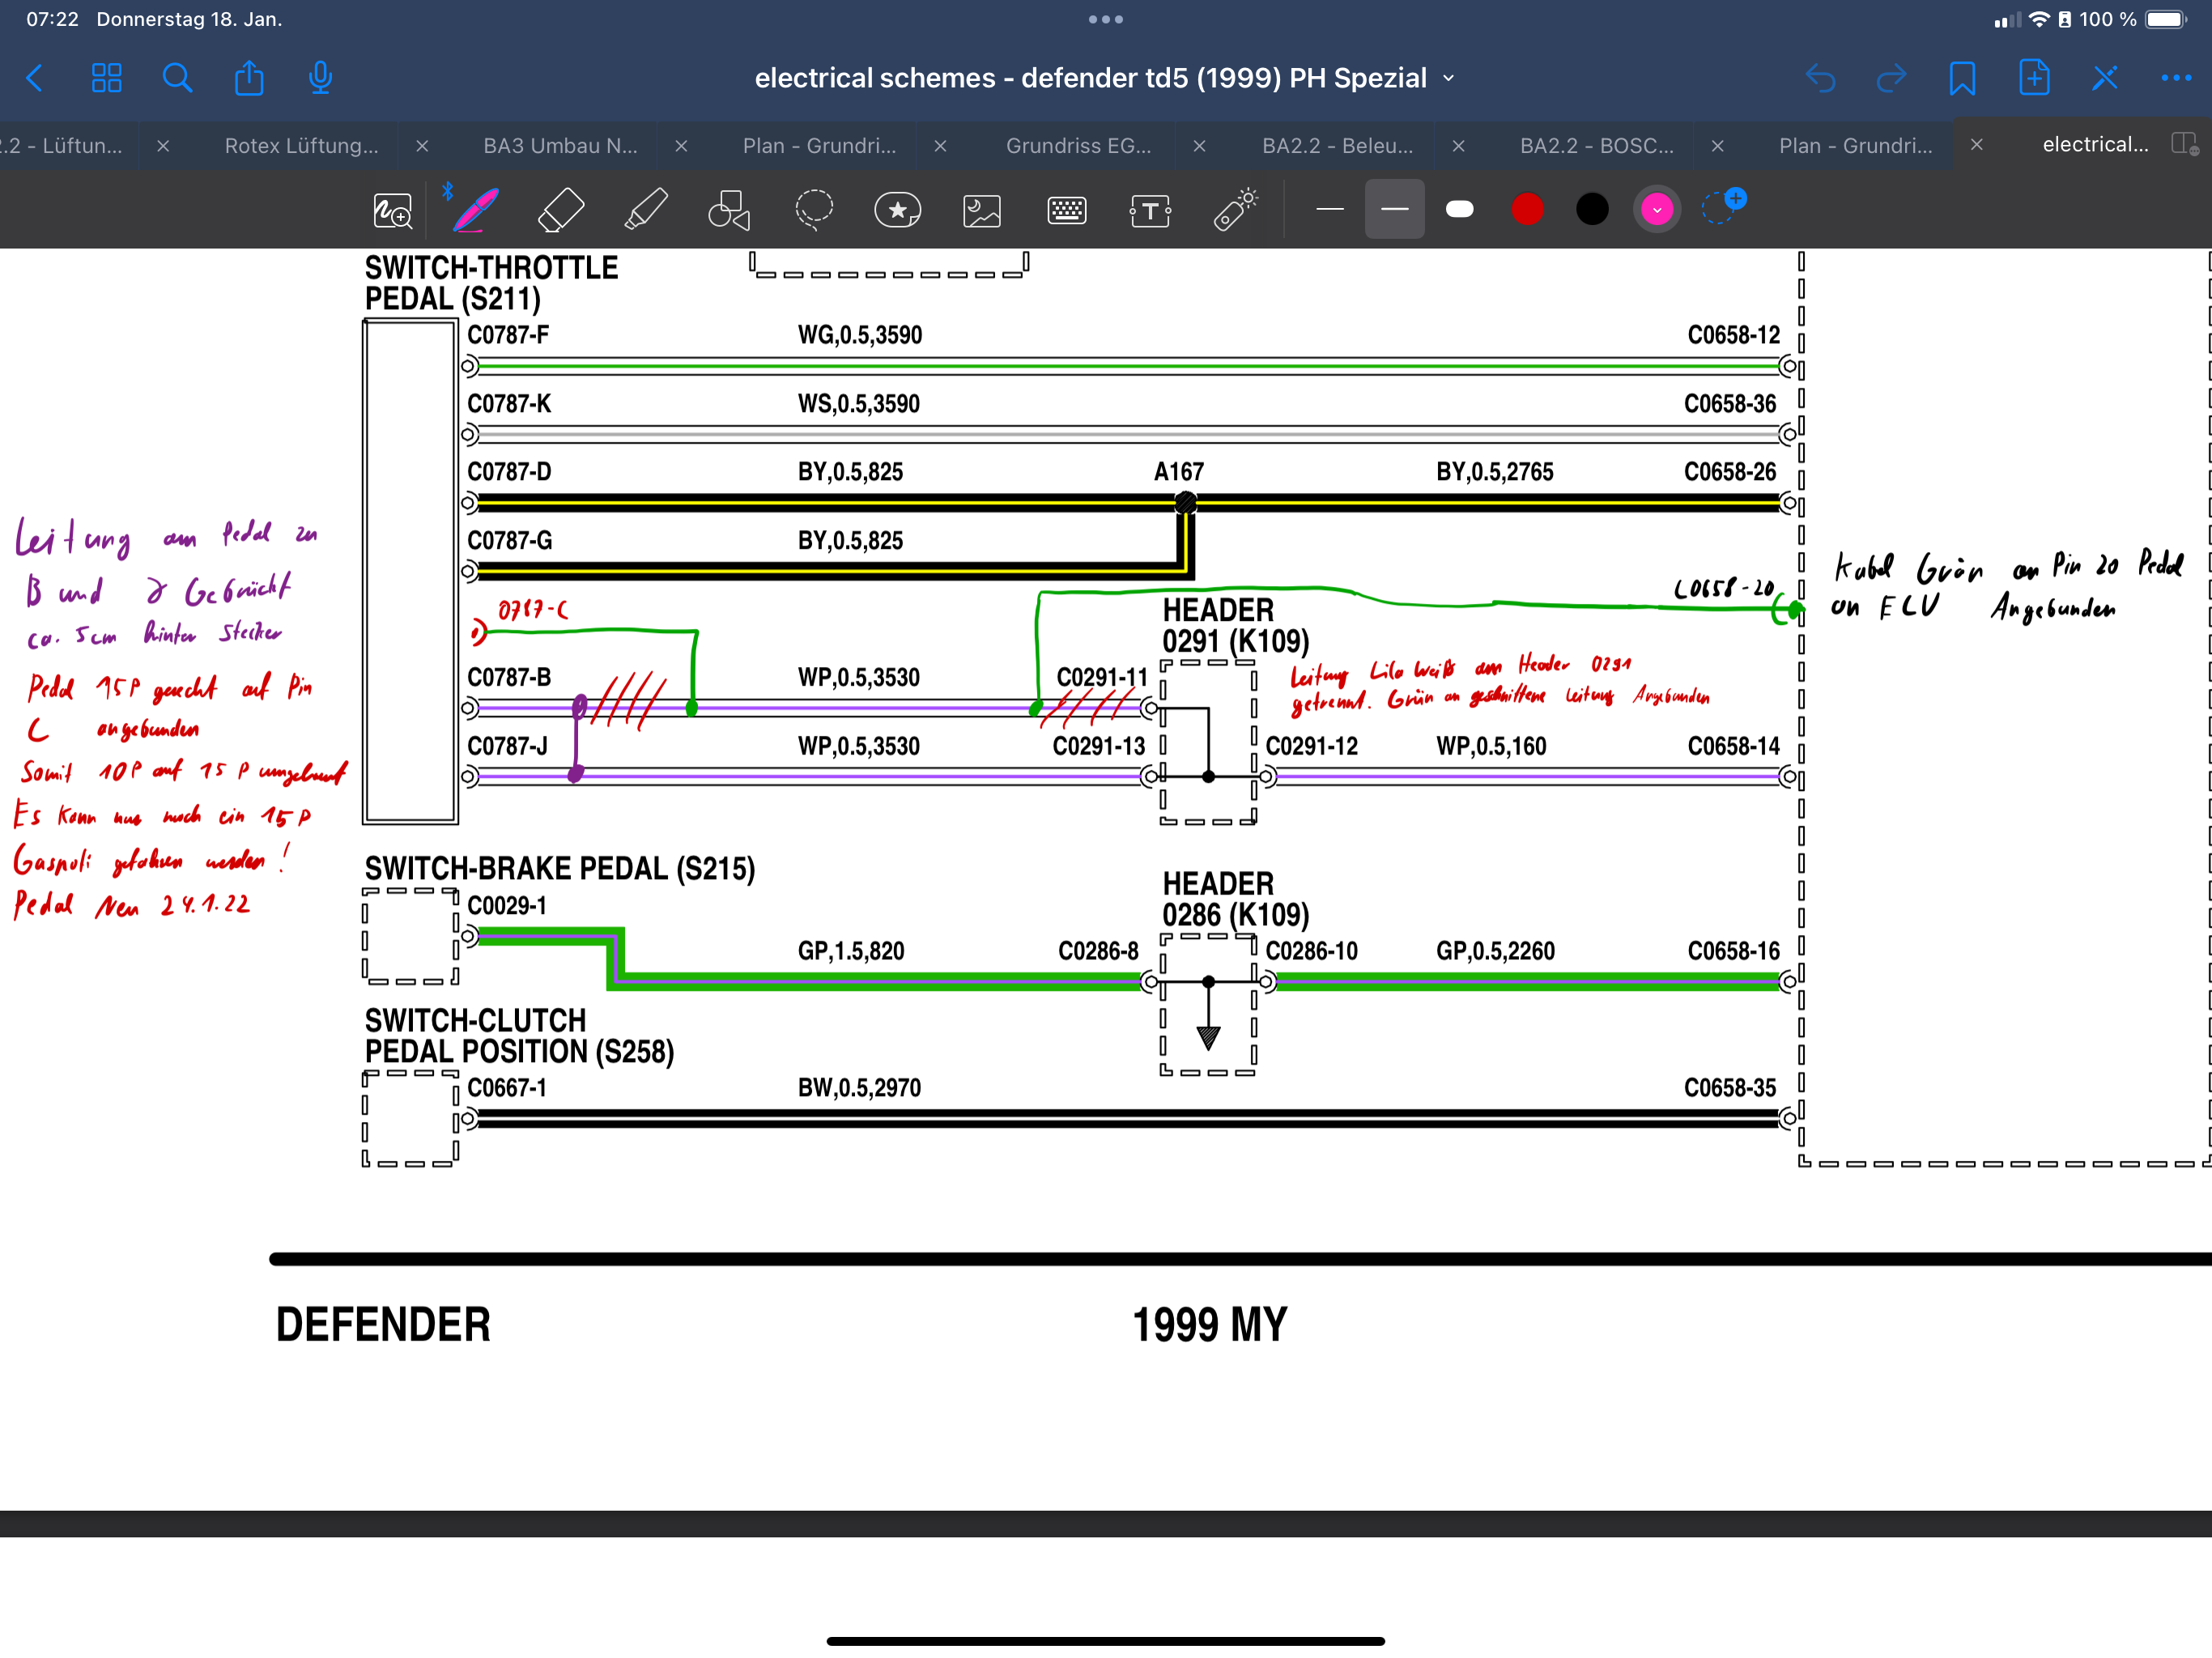Undo the last stroke

pyautogui.click(x=1820, y=78)
